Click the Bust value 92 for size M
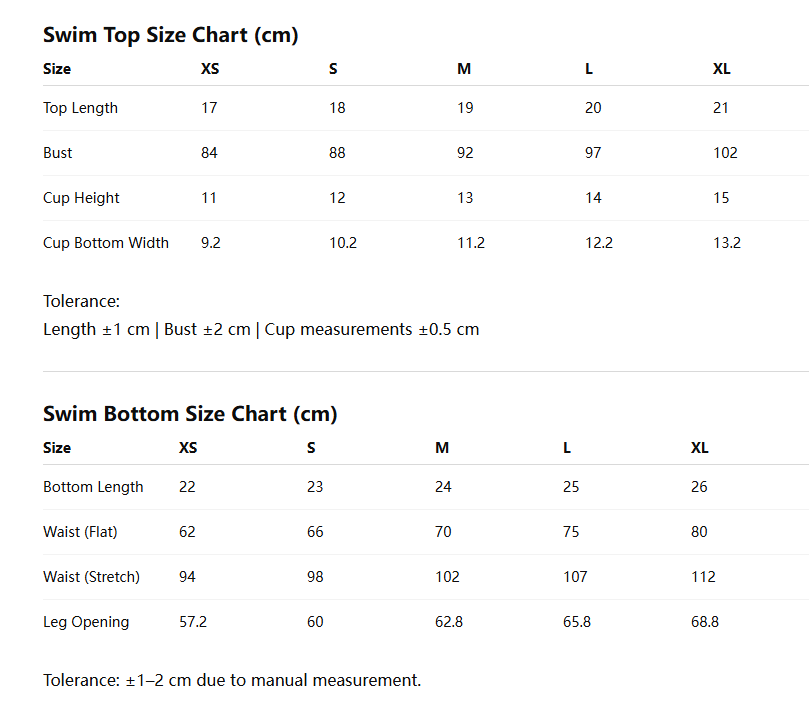Image resolution: width=809 pixels, height=705 pixels. [x=465, y=153]
